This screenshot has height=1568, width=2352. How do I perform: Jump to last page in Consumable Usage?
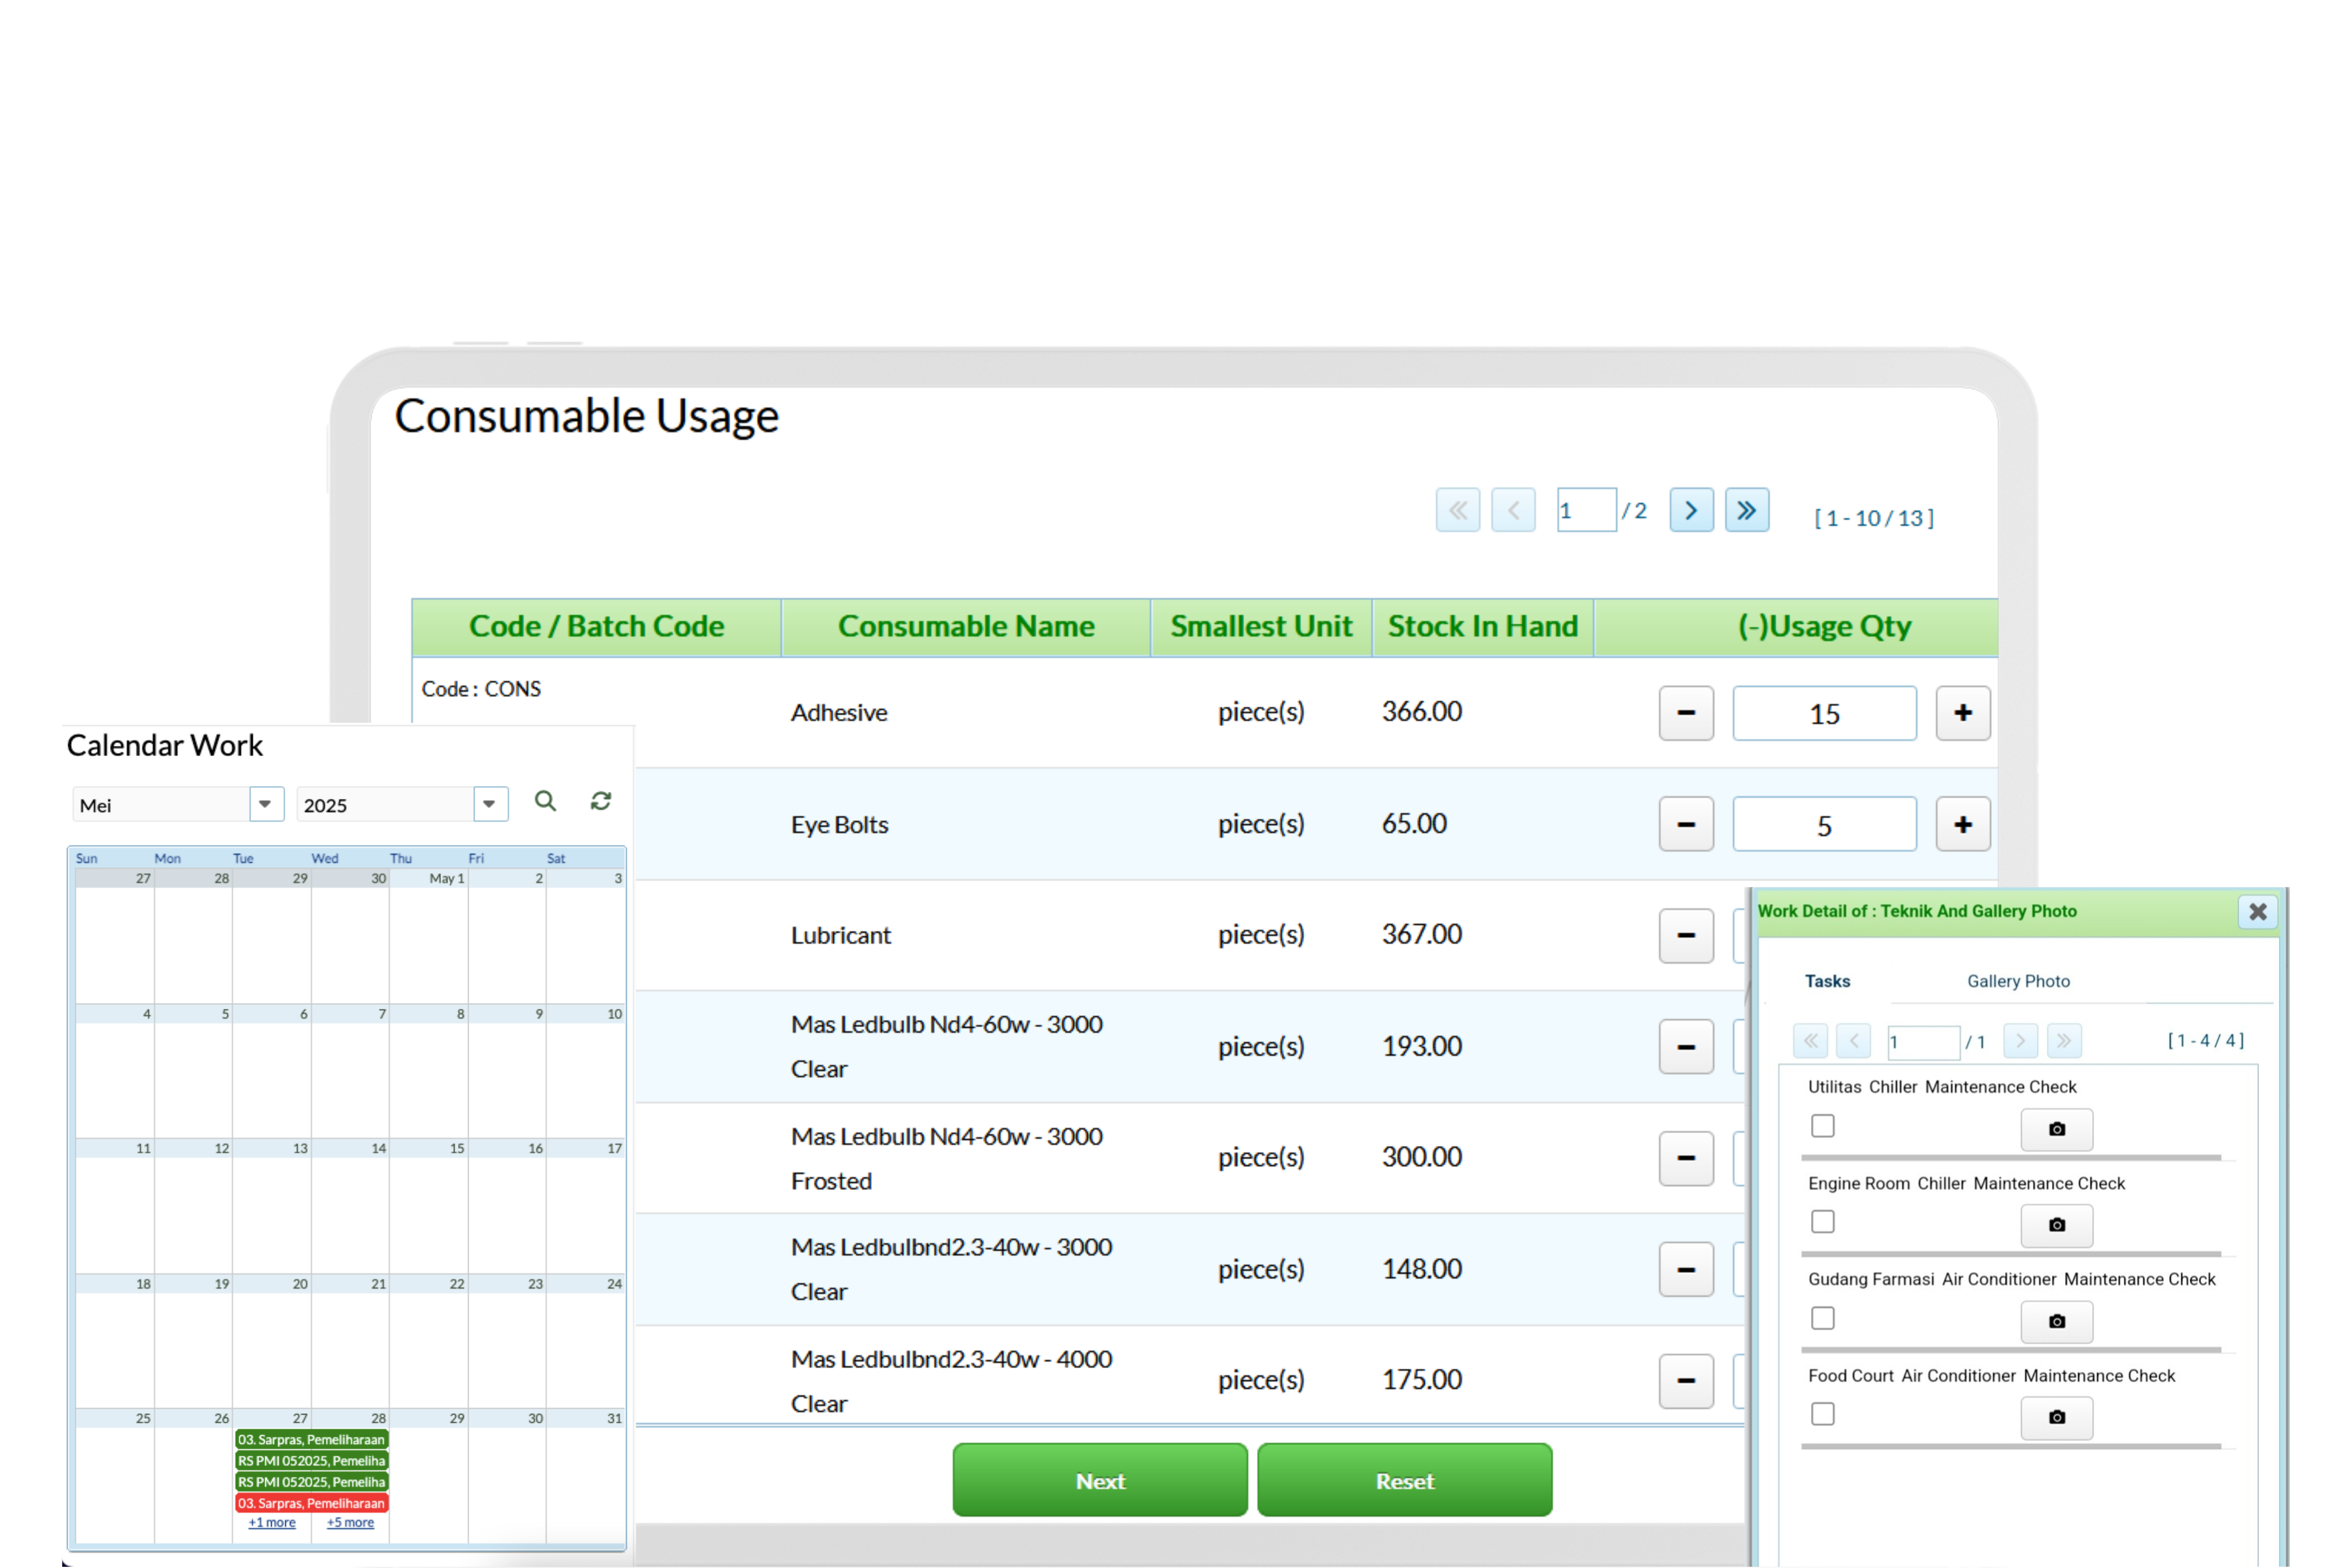1747,511
